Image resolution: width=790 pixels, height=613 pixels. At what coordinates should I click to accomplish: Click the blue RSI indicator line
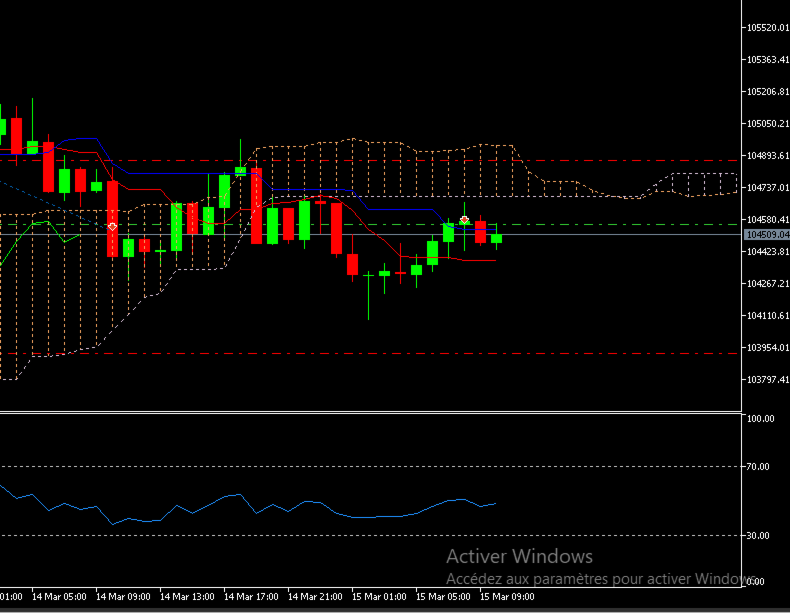point(248,505)
